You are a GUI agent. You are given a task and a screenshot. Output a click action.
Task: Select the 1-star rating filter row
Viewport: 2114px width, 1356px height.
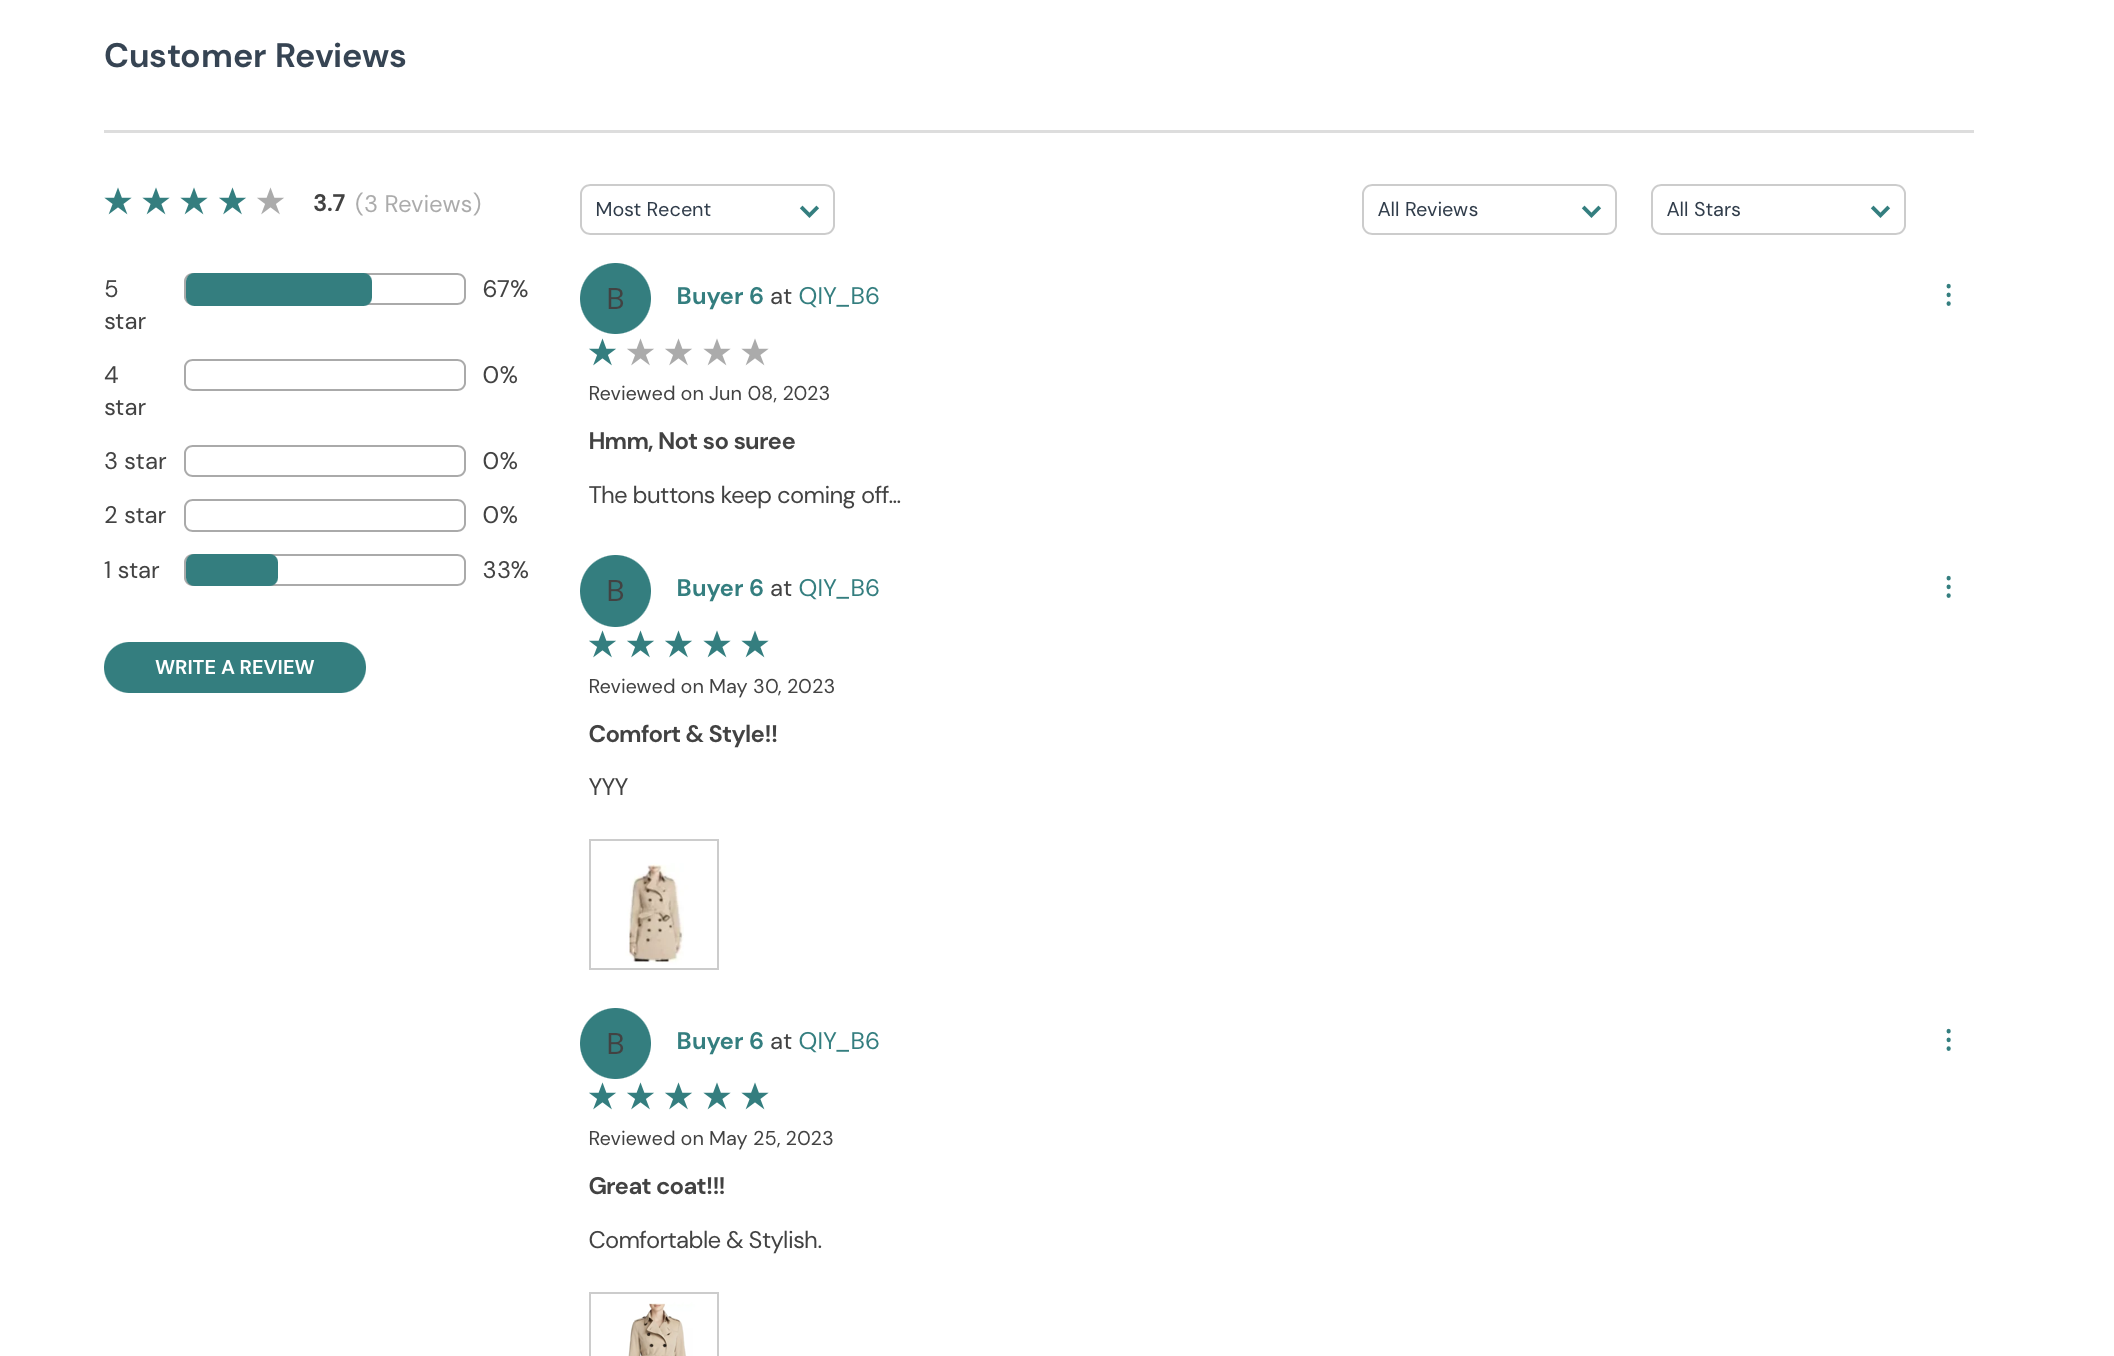pyautogui.click(x=324, y=569)
